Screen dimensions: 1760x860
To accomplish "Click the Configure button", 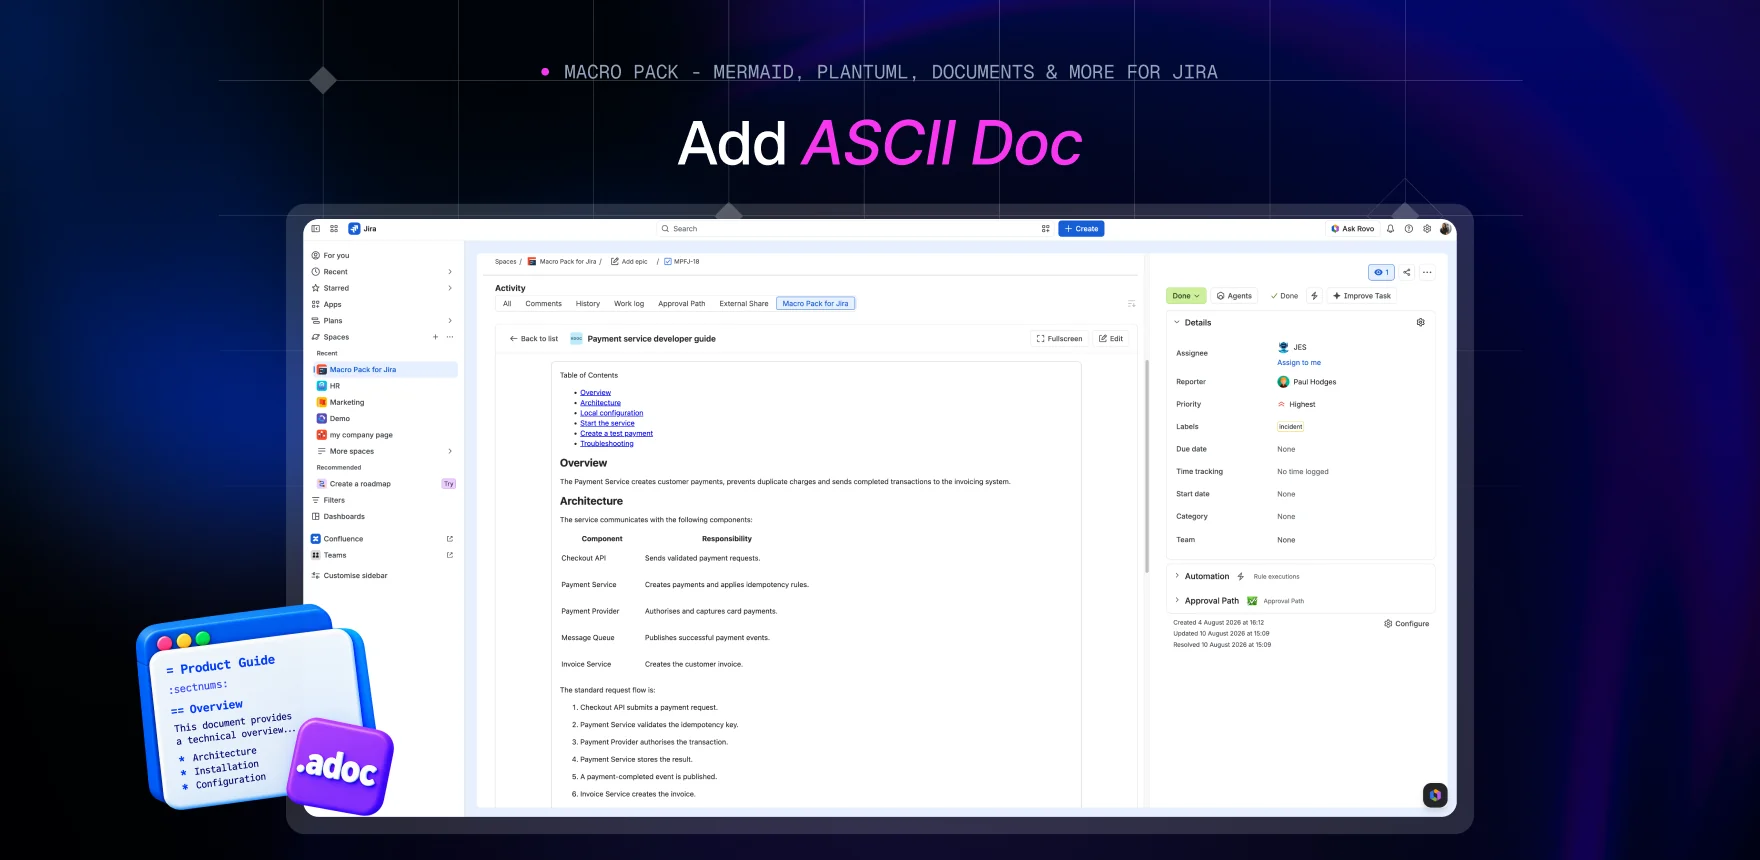I will pos(1406,624).
